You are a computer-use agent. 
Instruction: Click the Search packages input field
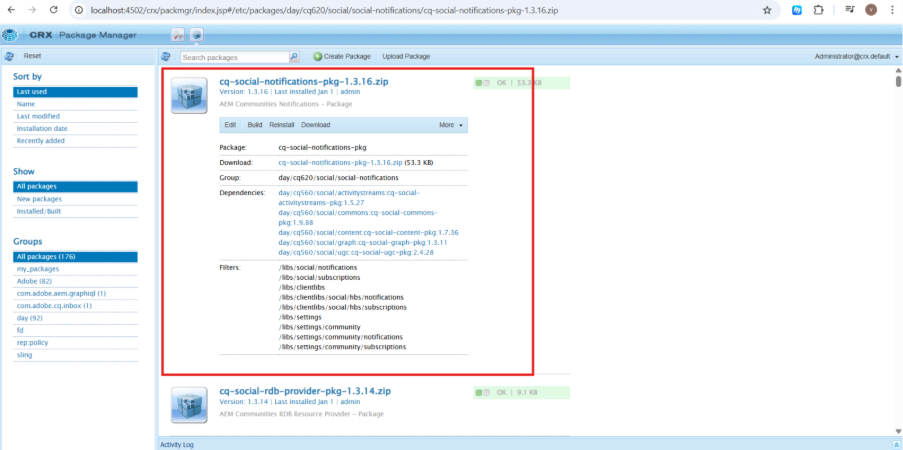(234, 57)
